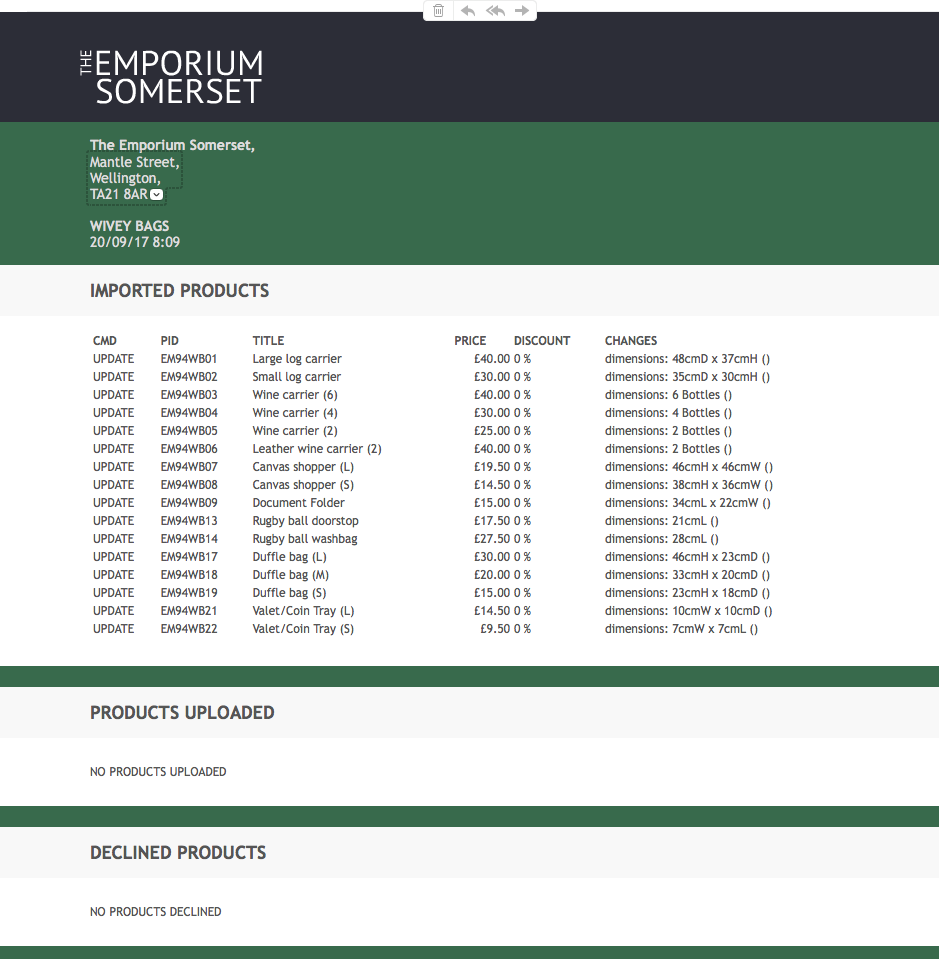
Task: Click the PID column header
Action: (x=169, y=341)
